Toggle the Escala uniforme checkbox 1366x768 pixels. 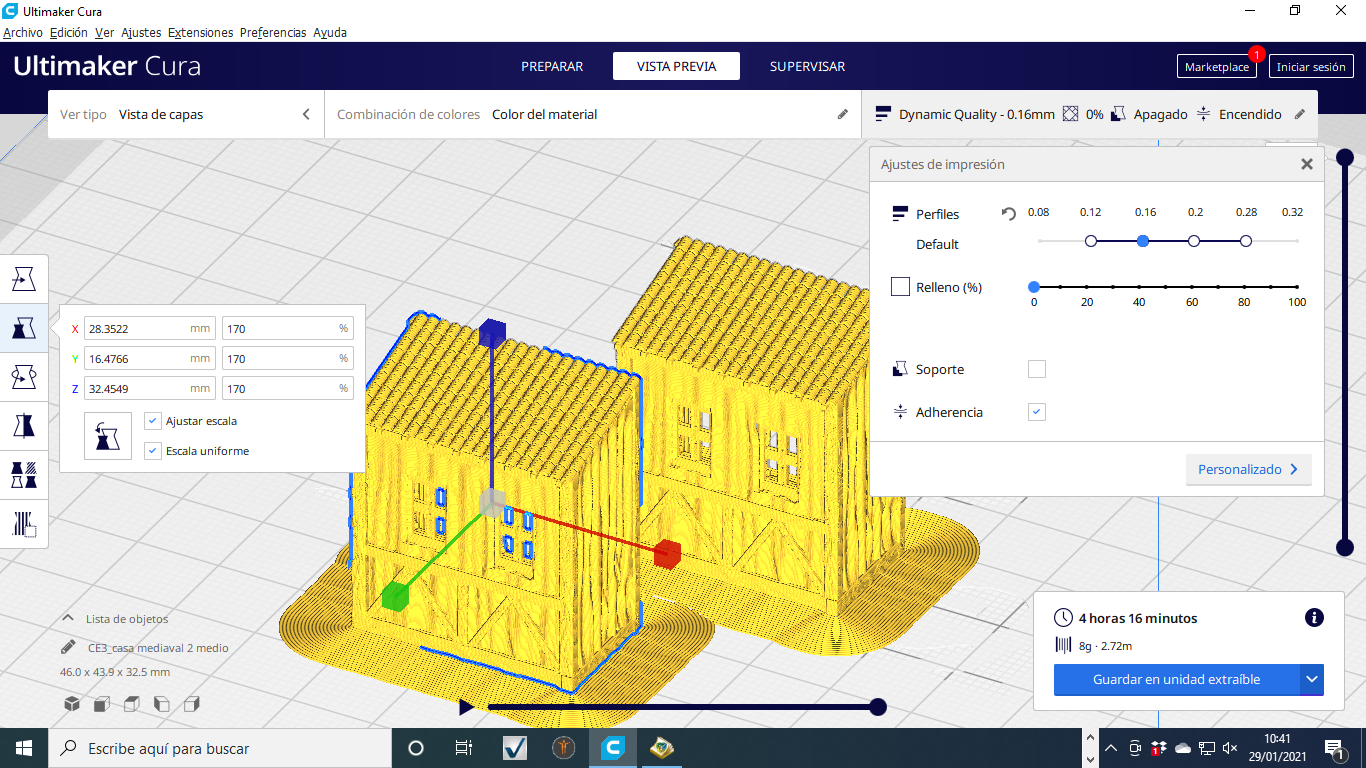tap(152, 451)
